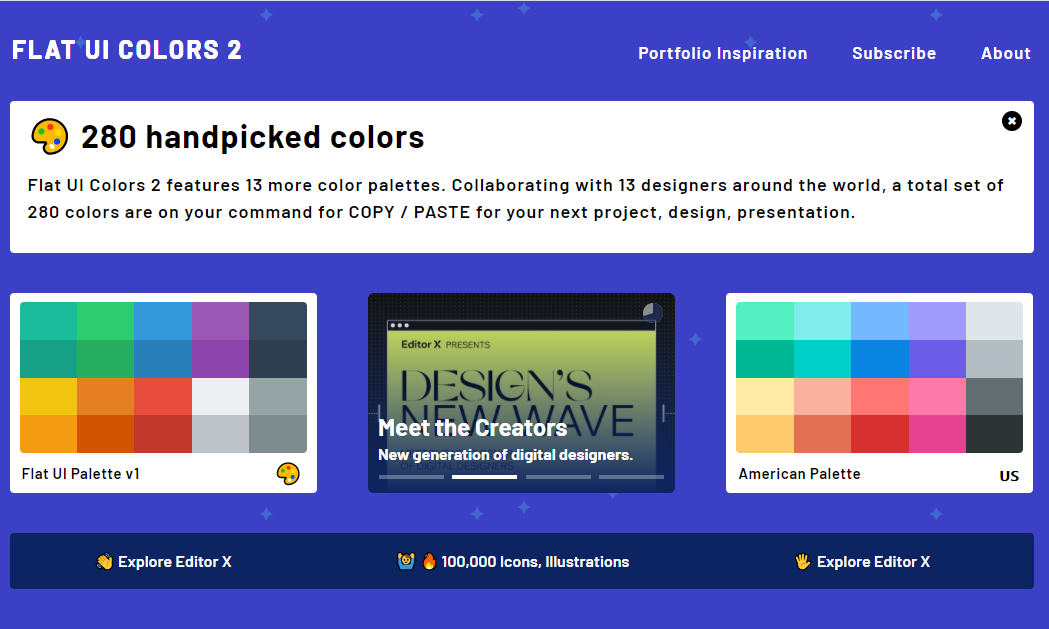1049x629 pixels.
Task: Open the American Palette title
Action: (x=799, y=474)
